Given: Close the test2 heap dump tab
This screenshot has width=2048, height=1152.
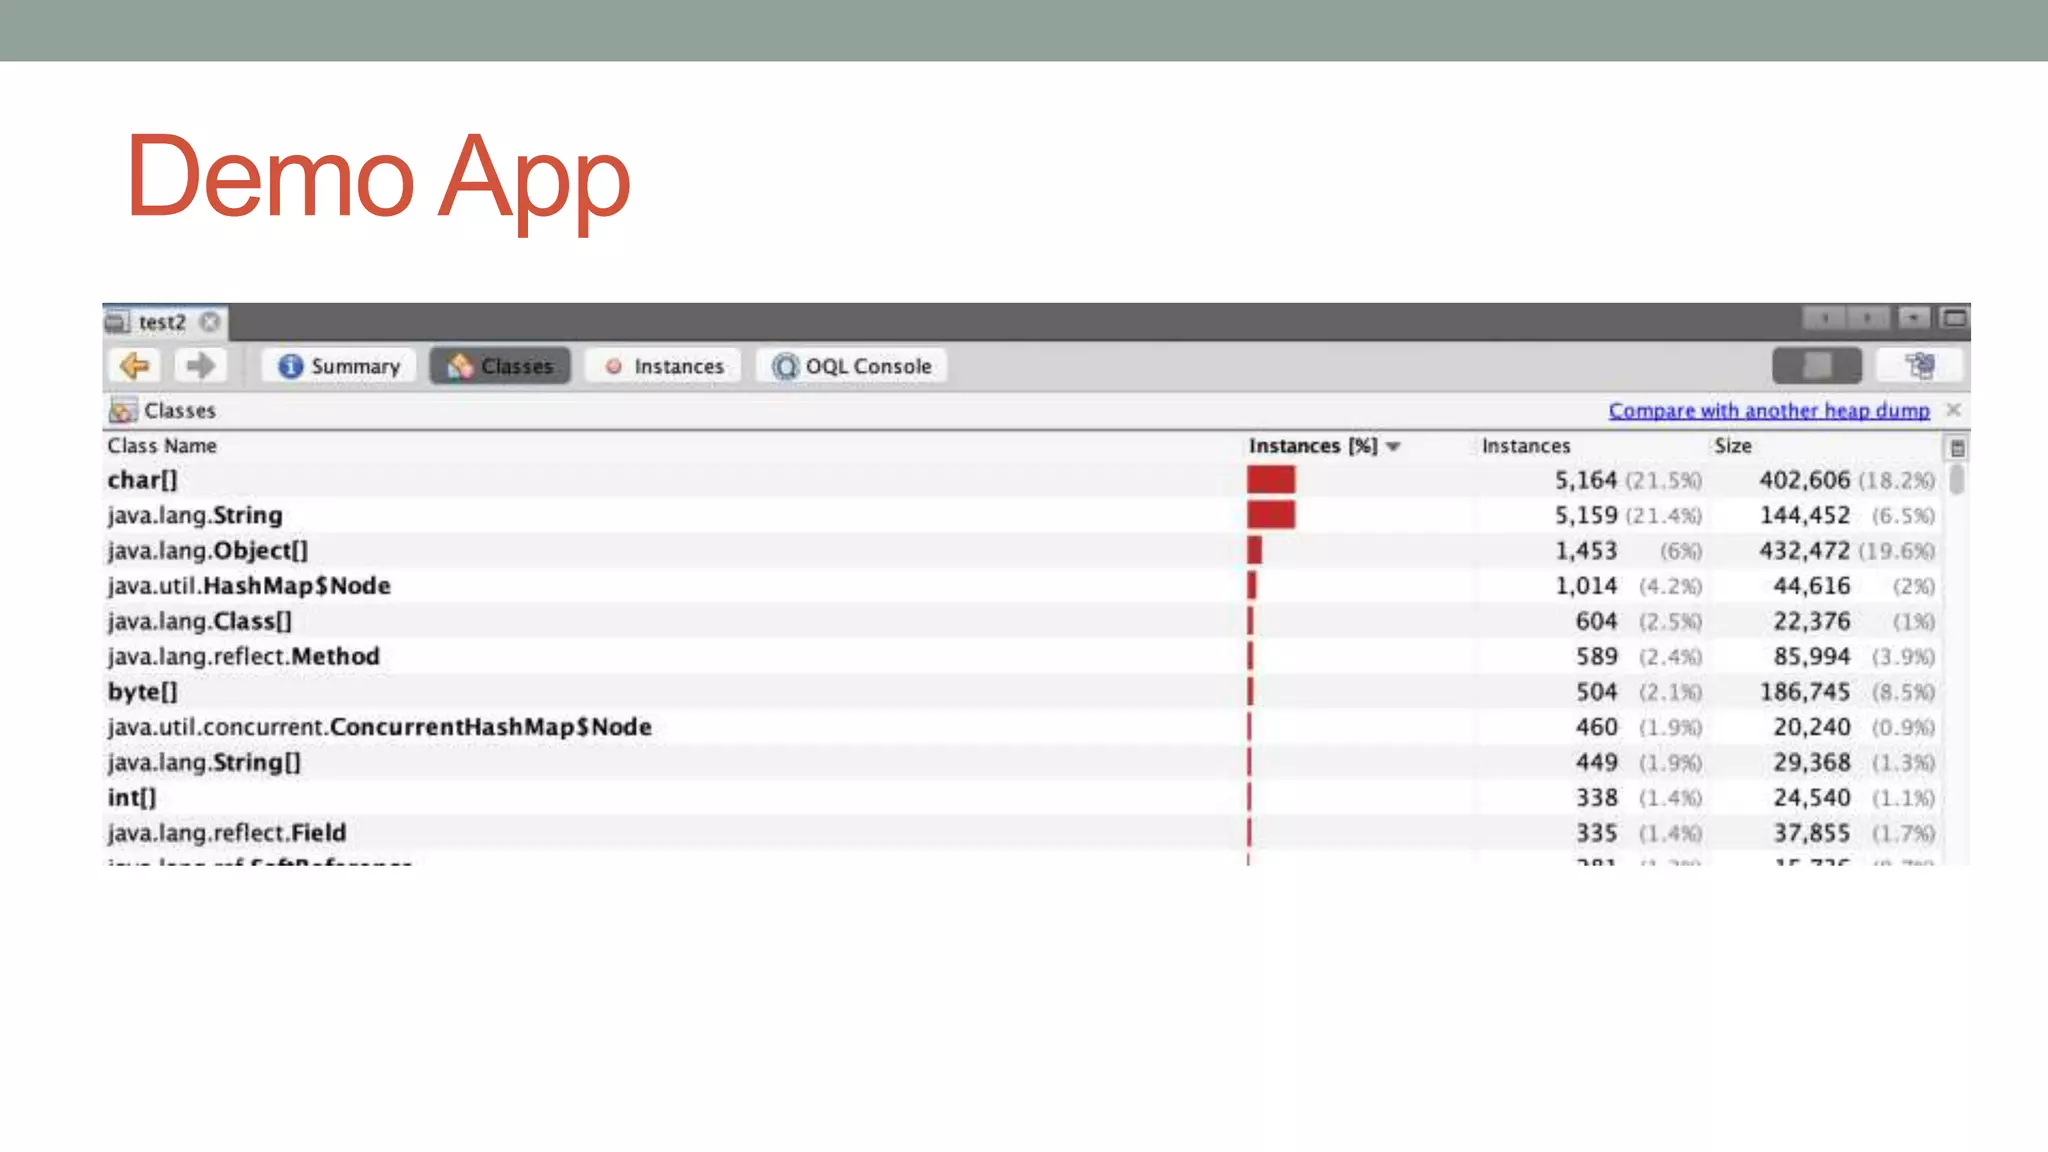Looking at the screenshot, I should (210, 322).
